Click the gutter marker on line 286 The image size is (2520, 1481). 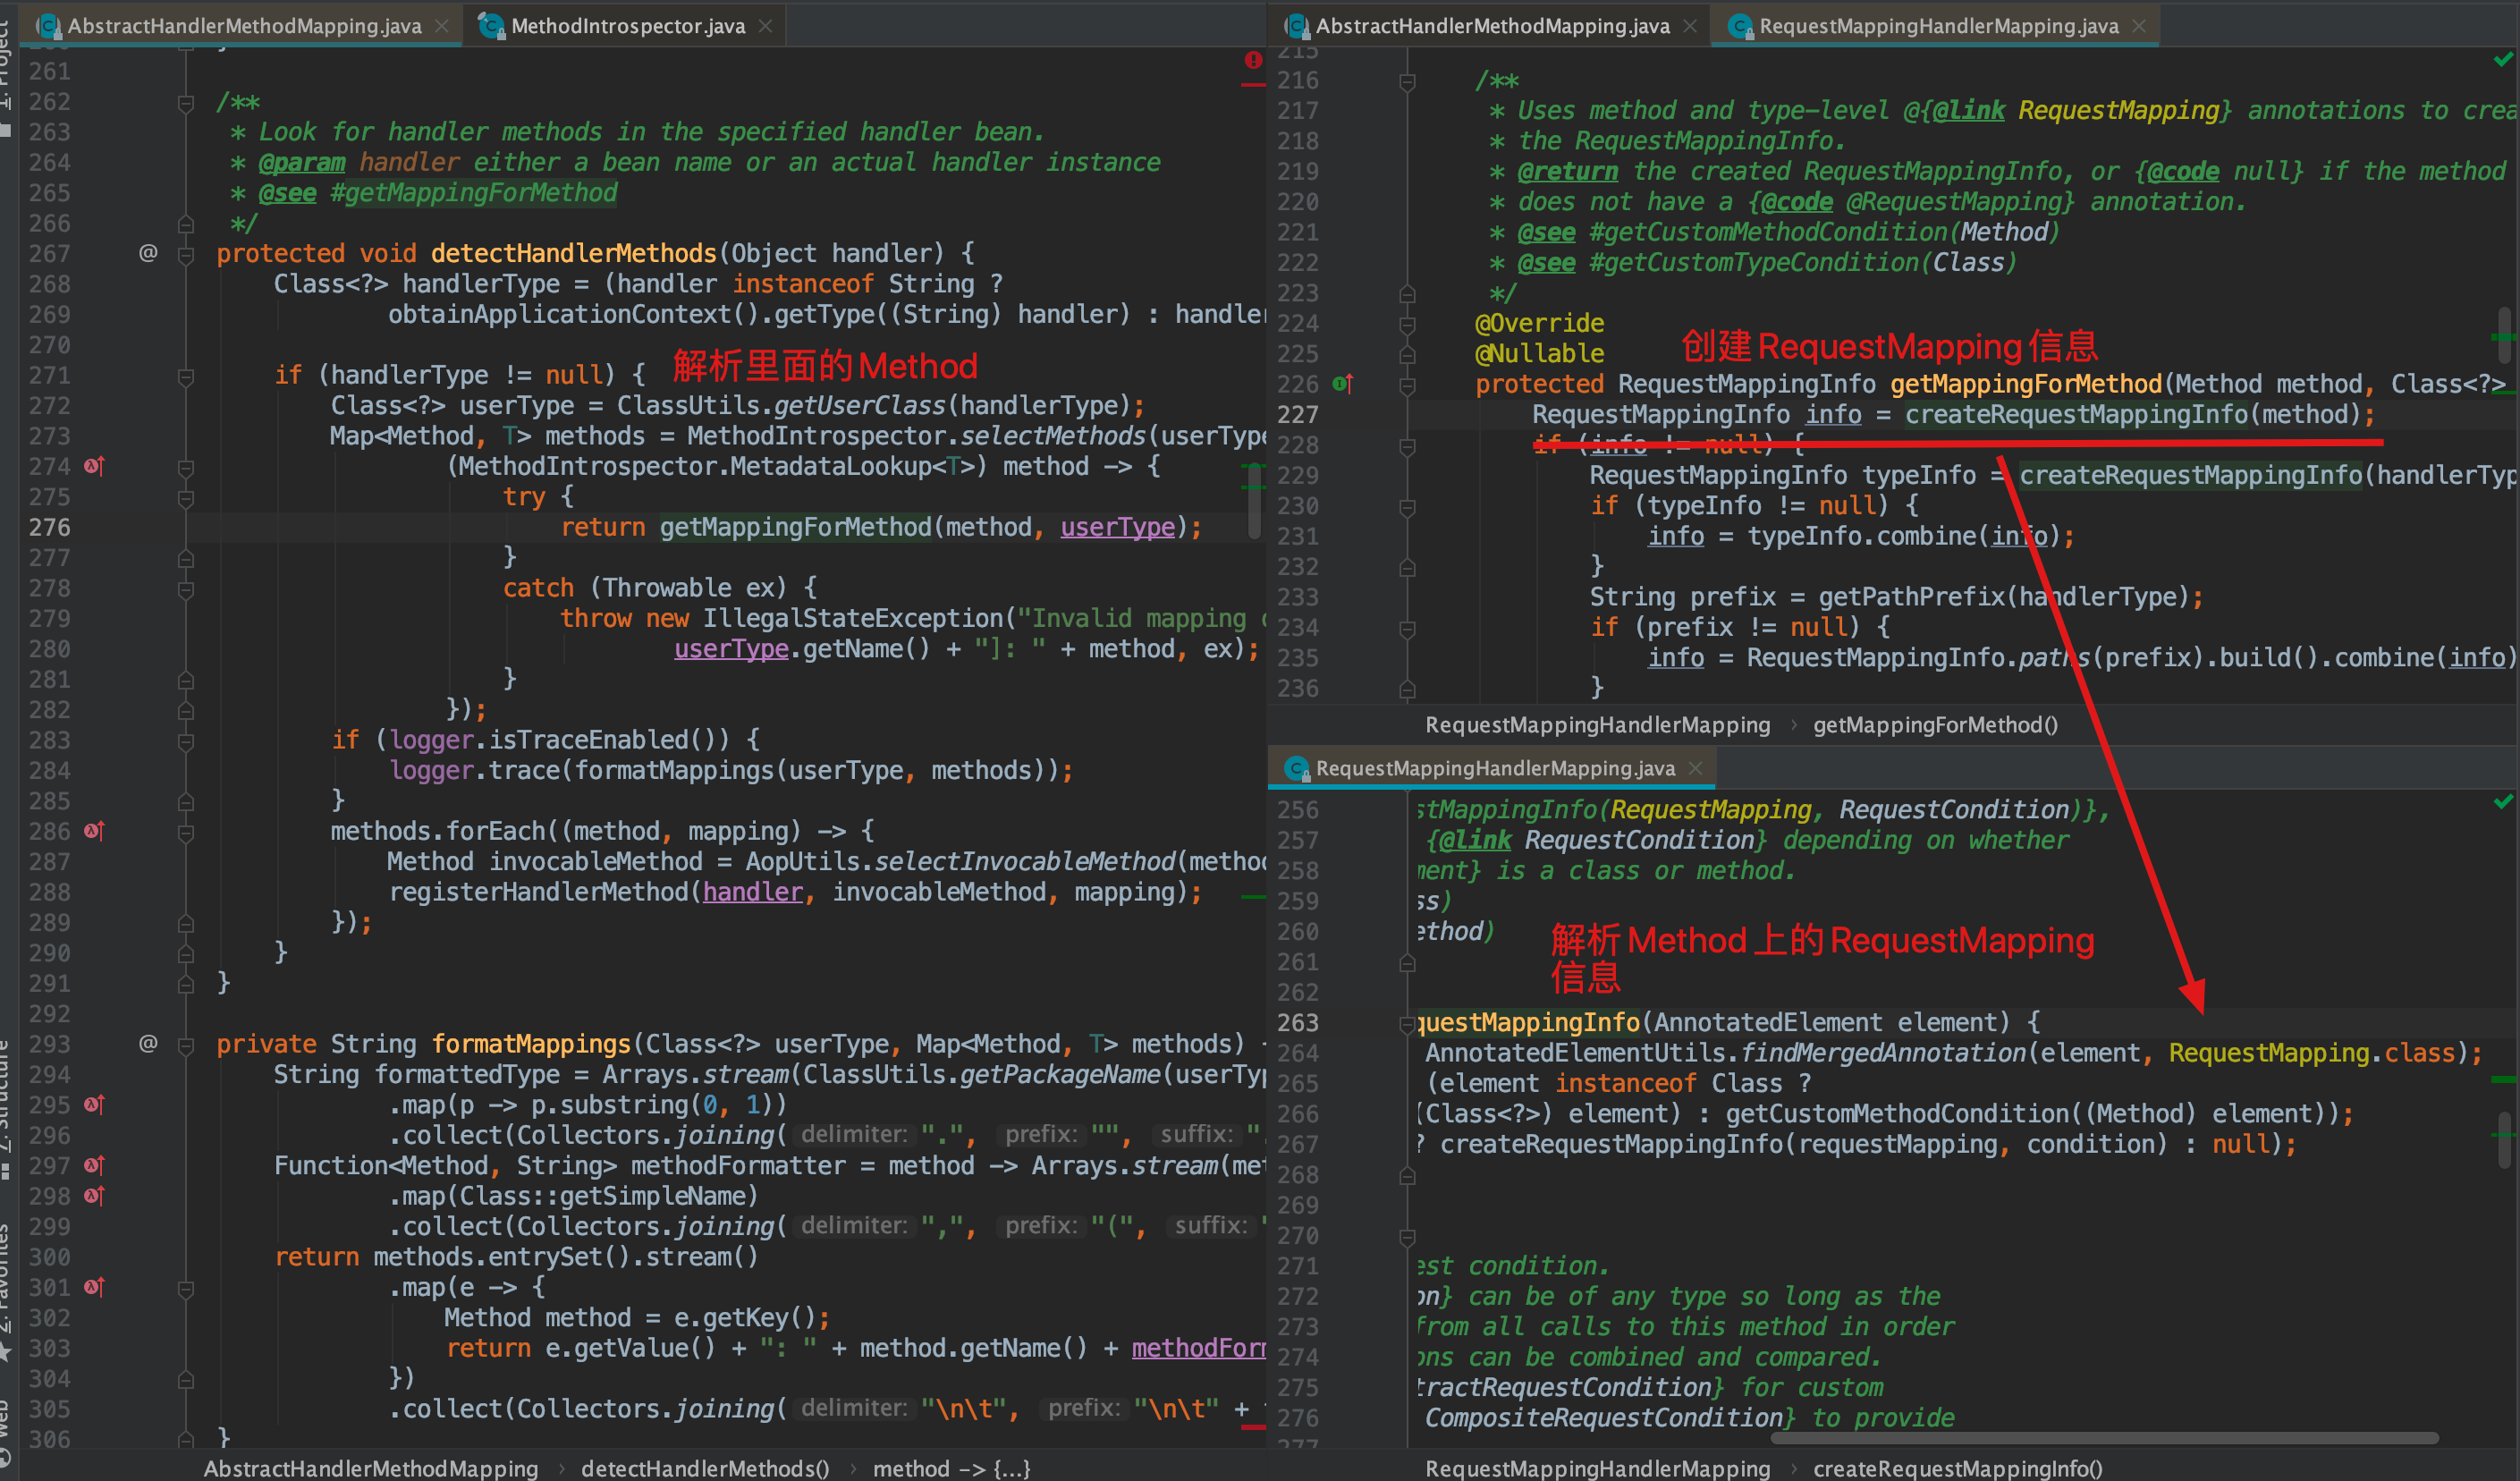click(94, 831)
